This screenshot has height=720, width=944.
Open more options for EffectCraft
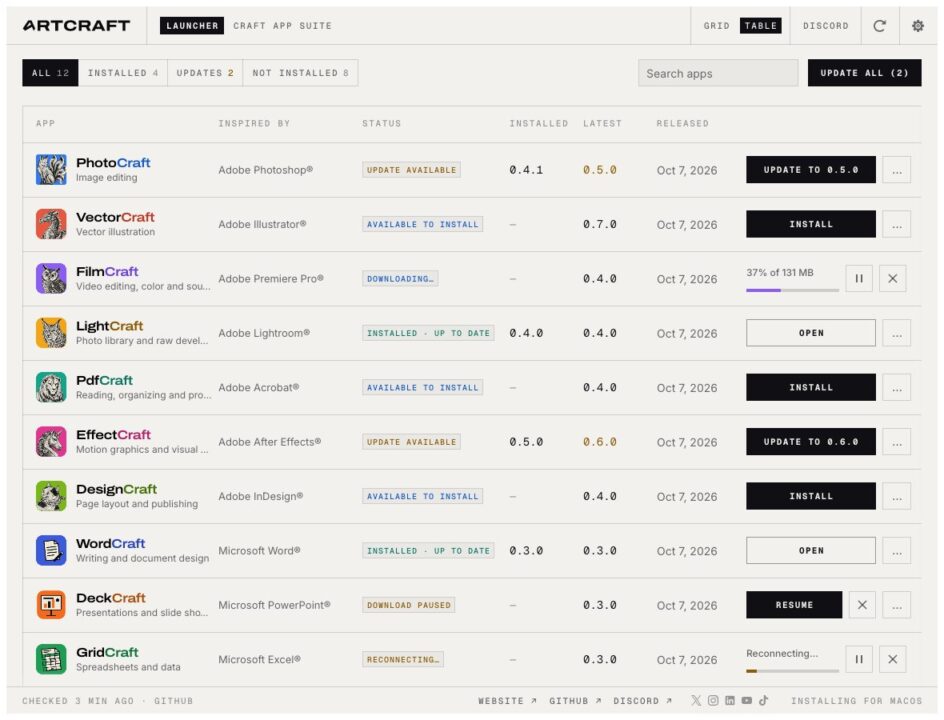(x=896, y=442)
